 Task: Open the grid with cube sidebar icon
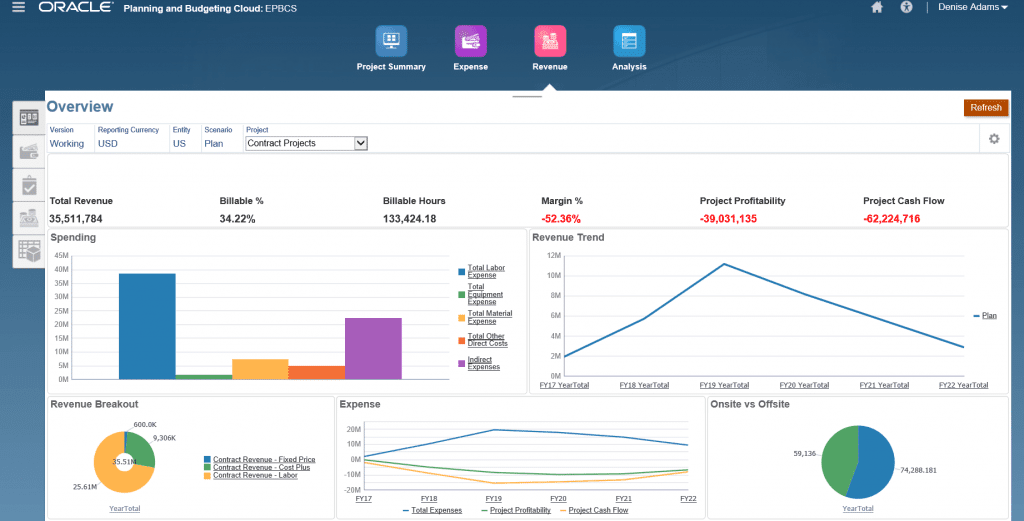coord(29,251)
